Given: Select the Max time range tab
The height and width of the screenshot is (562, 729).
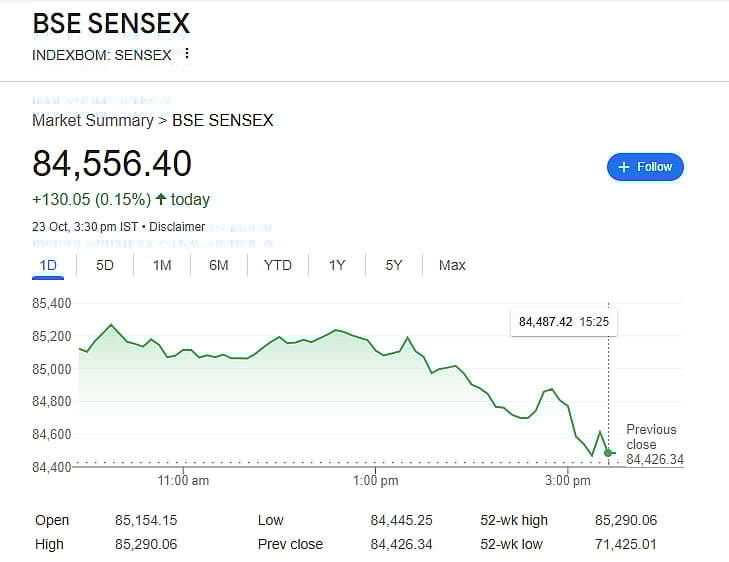Looking at the screenshot, I should click(x=452, y=265).
